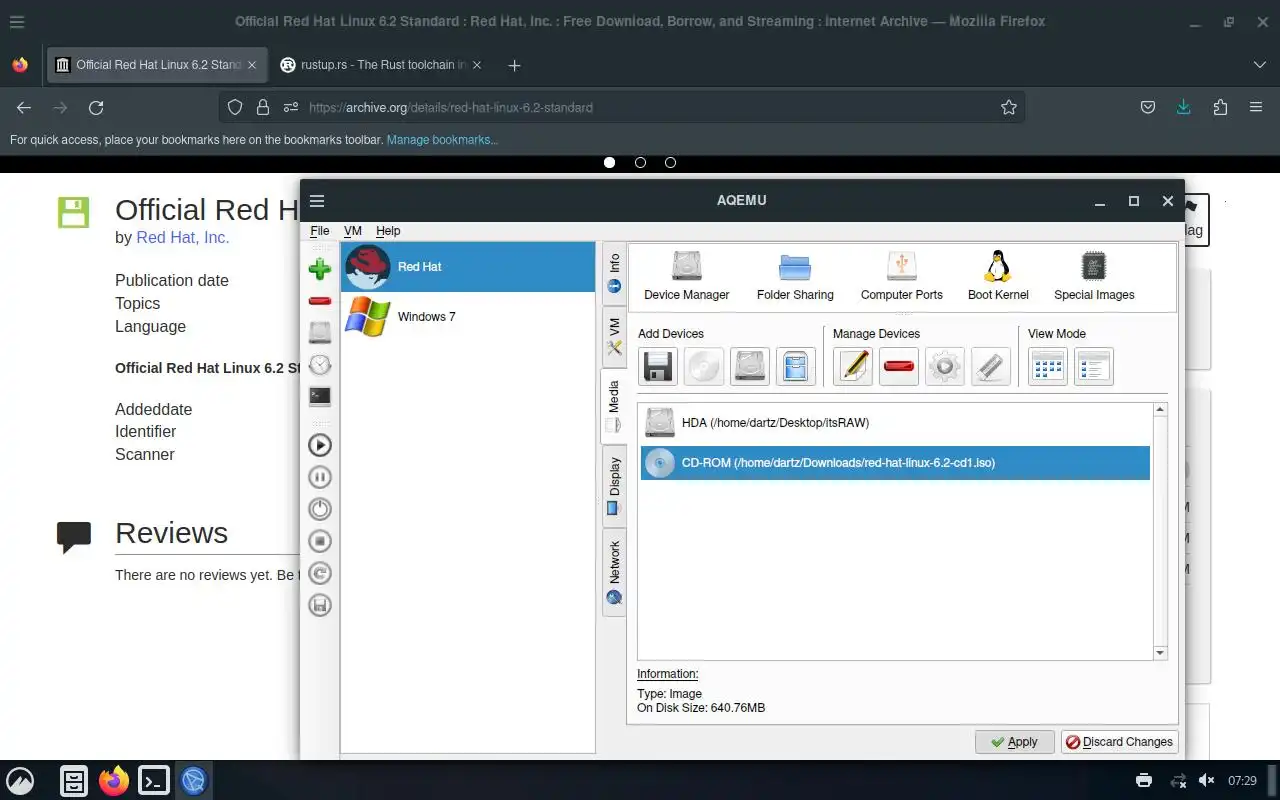The image size is (1280, 800).
Task: Open Boot Kernel options
Action: pos(998,275)
